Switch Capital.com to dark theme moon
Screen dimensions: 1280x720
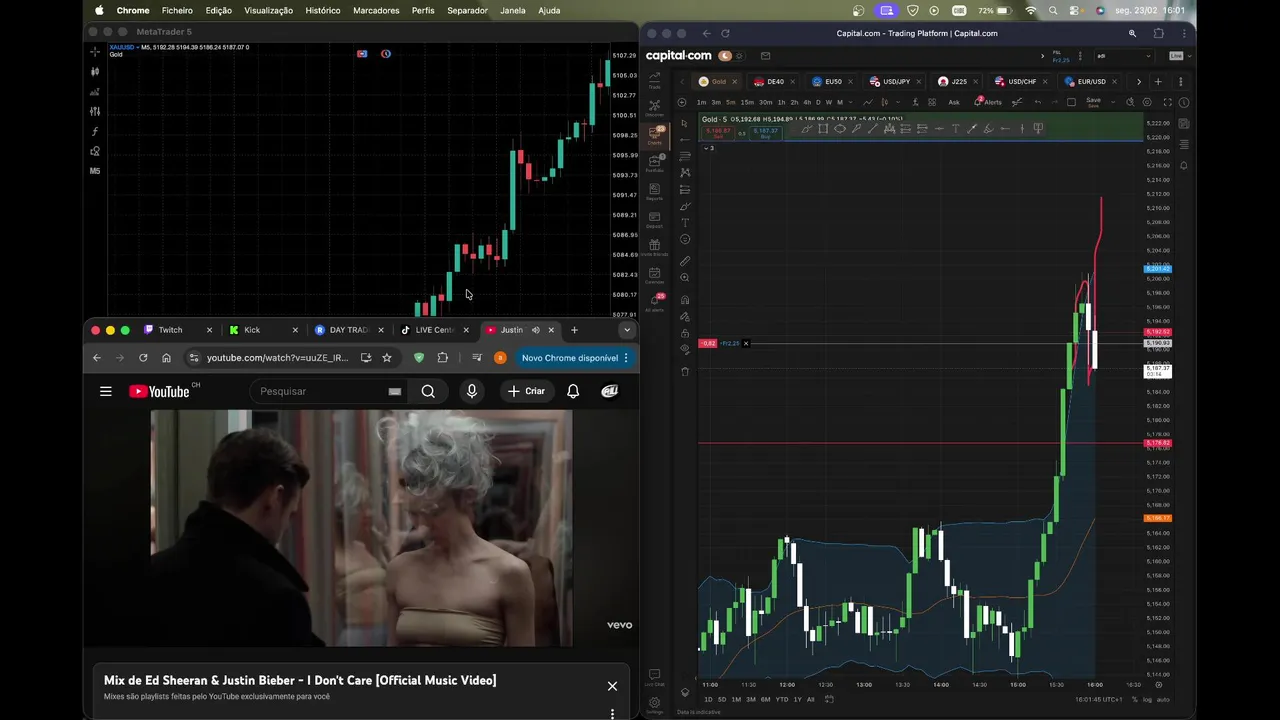coord(725,56)
